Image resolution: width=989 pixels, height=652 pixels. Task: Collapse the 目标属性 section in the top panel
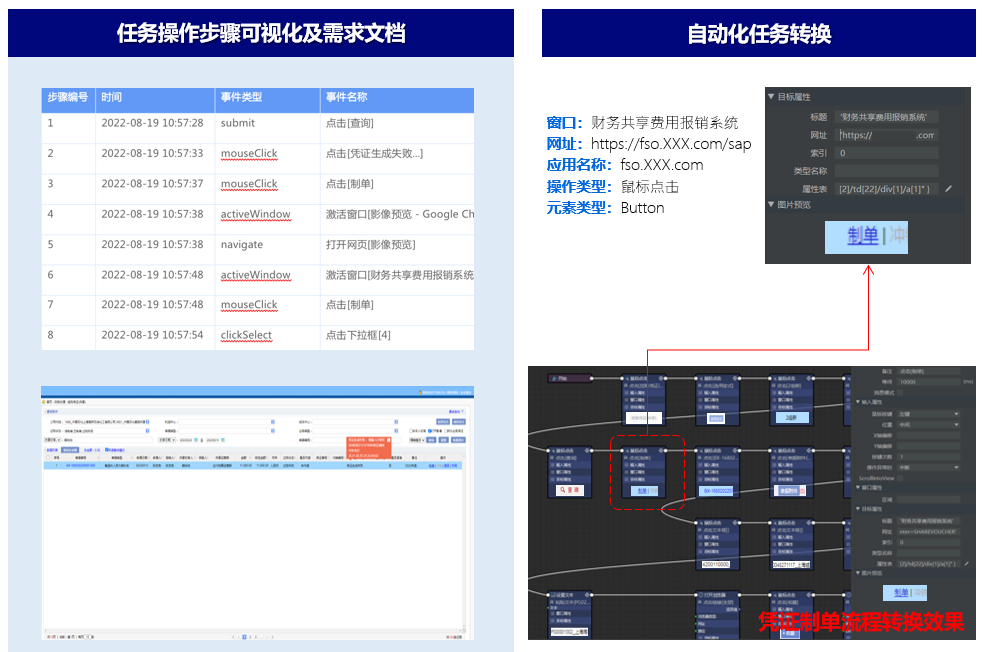pos(772,97)
